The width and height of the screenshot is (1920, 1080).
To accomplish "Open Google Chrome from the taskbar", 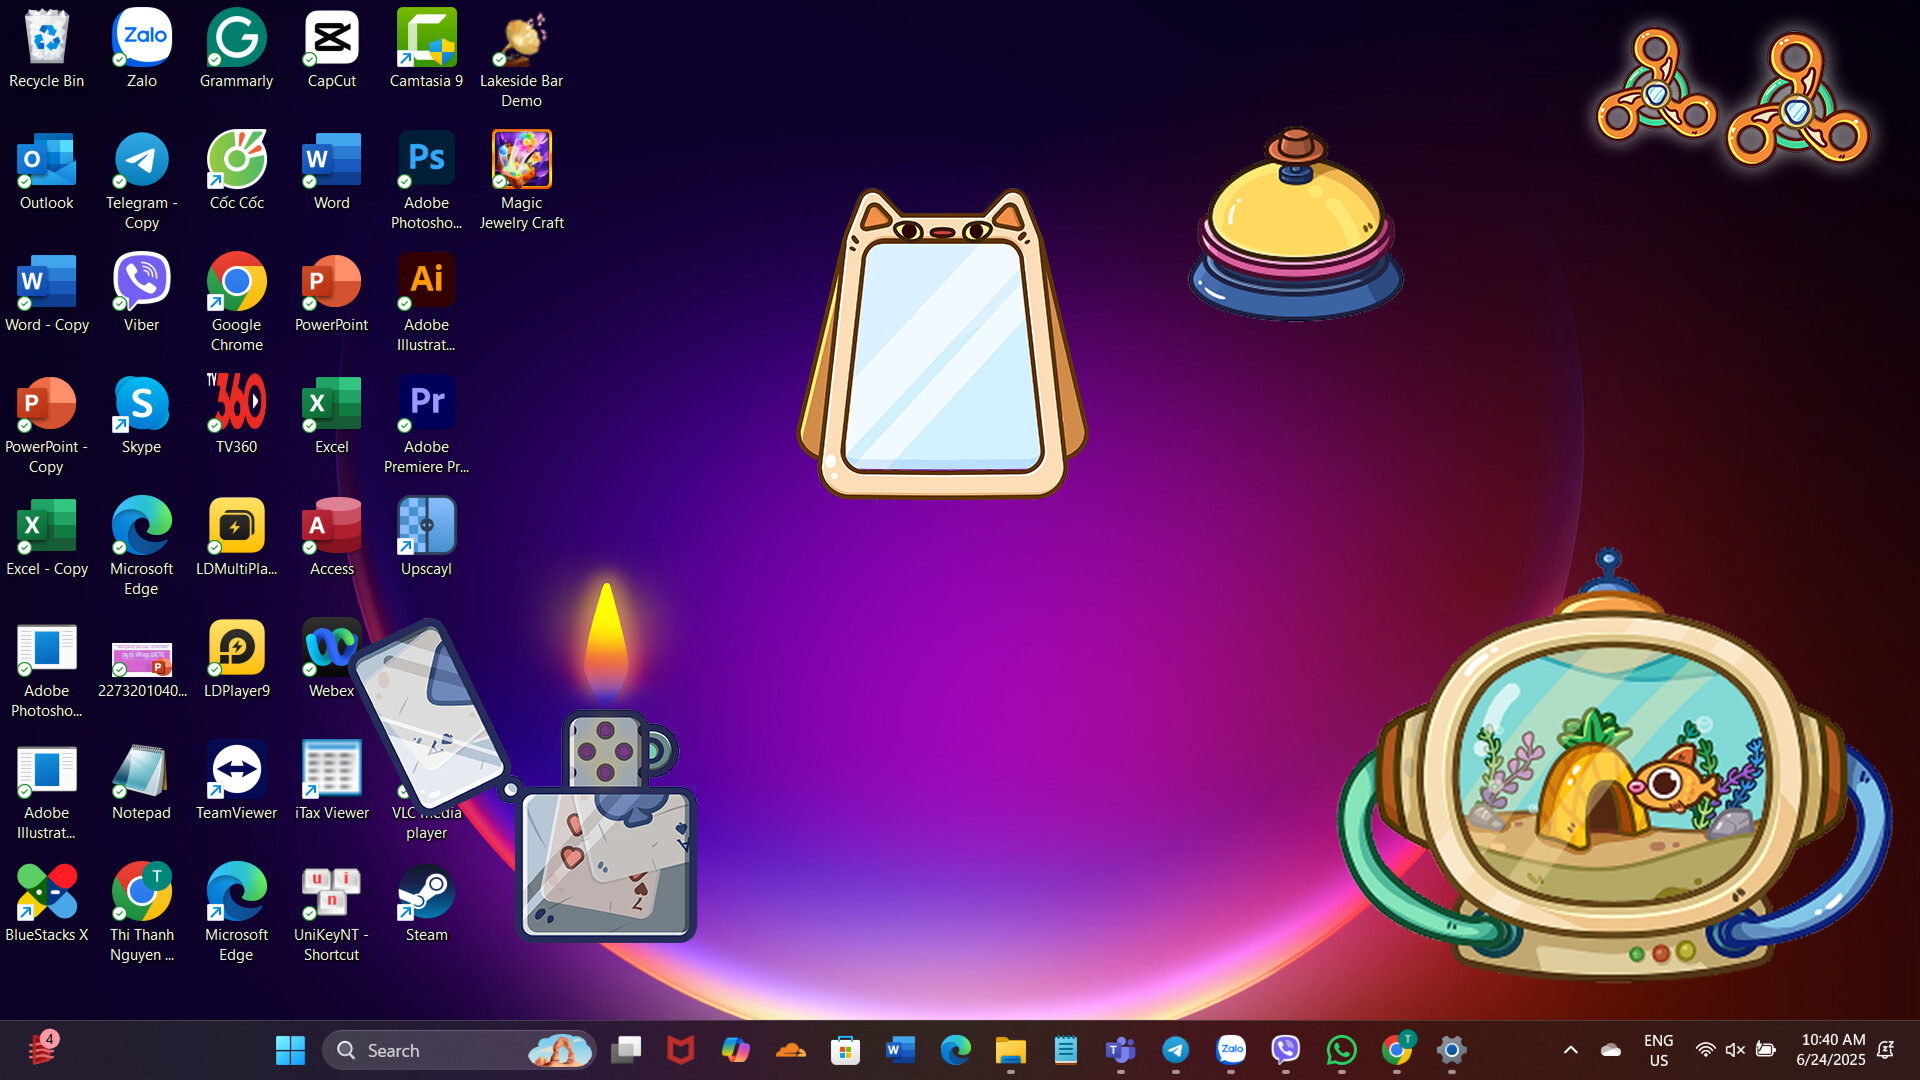I will click(1397, 1050).
